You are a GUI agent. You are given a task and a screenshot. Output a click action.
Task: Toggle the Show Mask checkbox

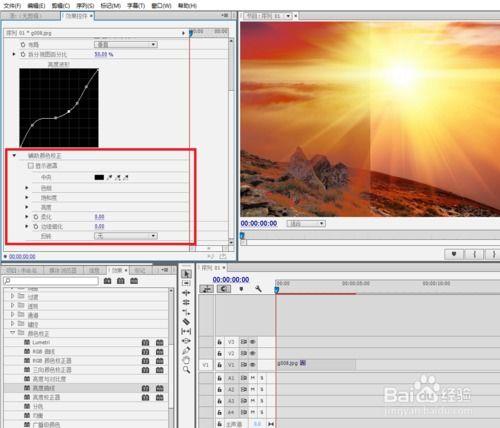click(31, 165)
